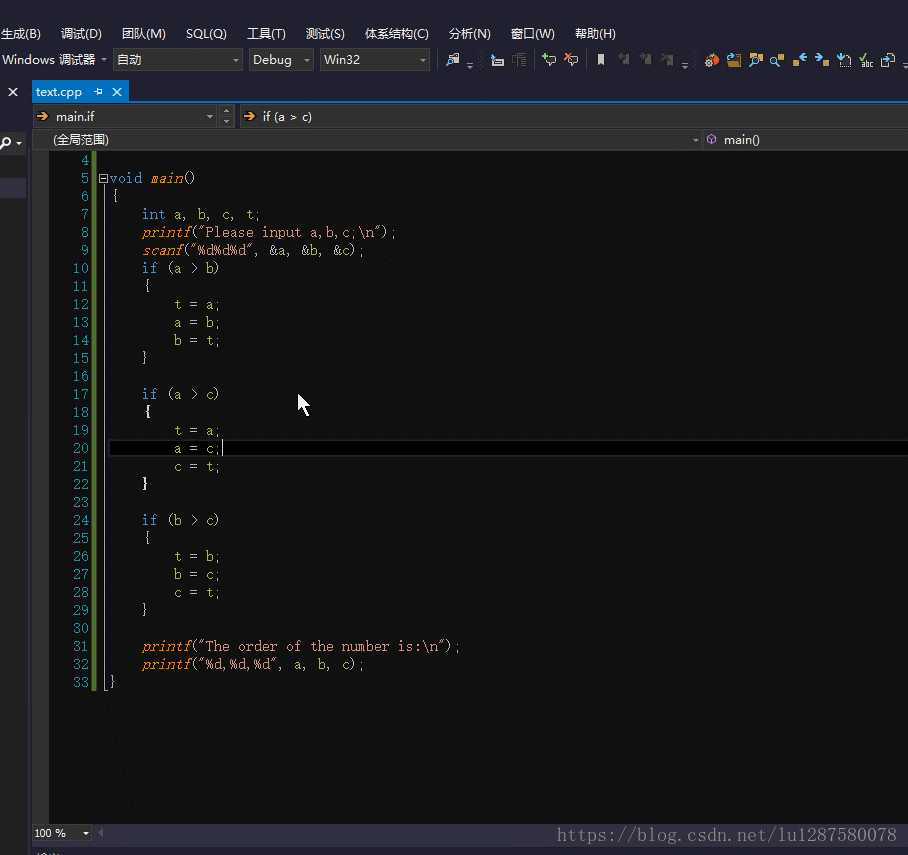Image resolution: width=908 pixels, height=855 pixels.
Task: Pin the text.cpp tab
Action: [98, 92]
